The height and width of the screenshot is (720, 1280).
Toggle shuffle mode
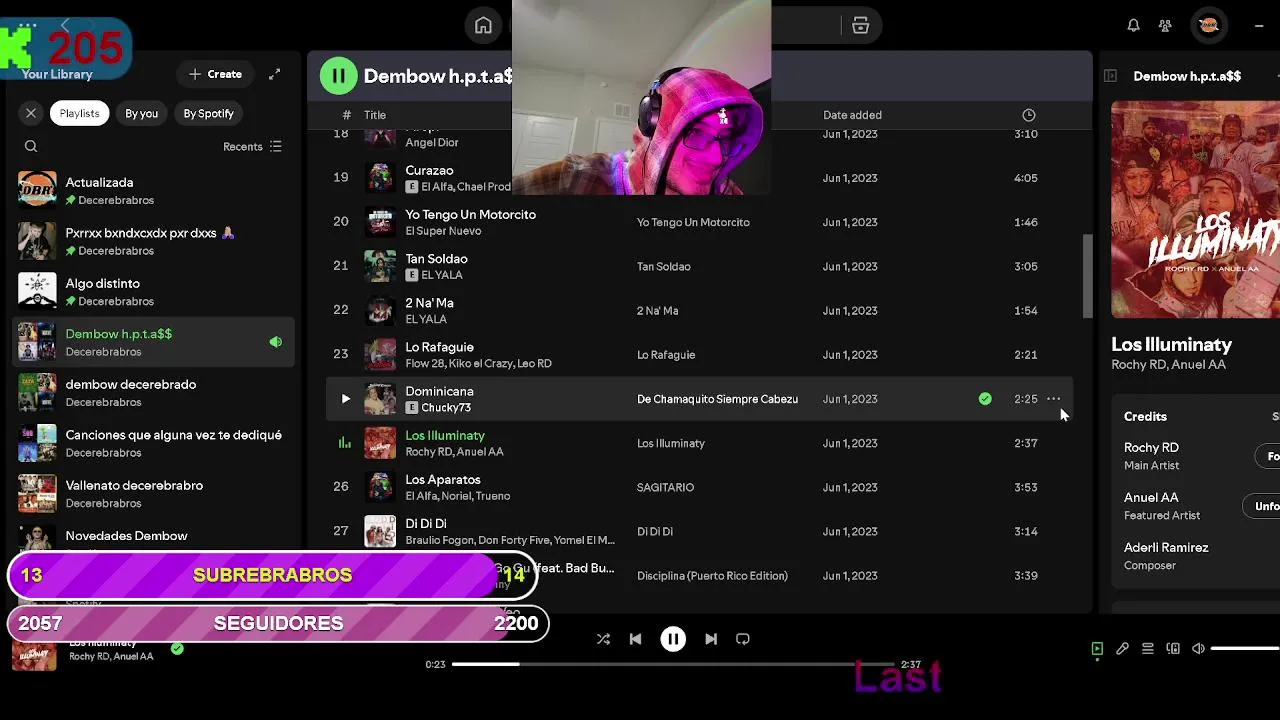(603, 639)
